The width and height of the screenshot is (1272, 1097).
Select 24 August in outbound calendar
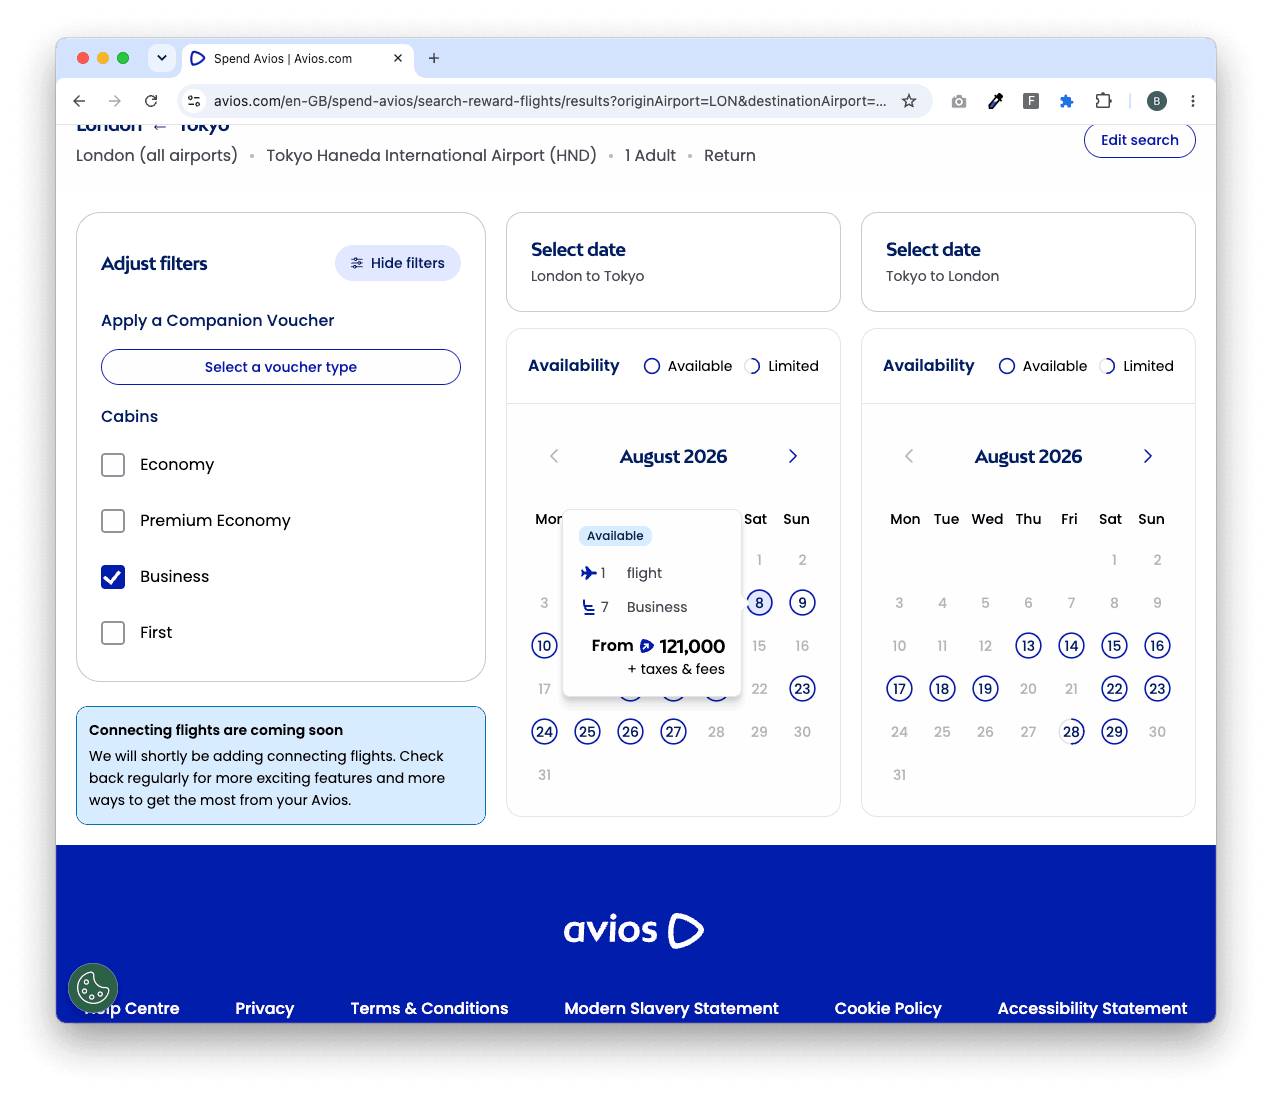pos(544,732)
